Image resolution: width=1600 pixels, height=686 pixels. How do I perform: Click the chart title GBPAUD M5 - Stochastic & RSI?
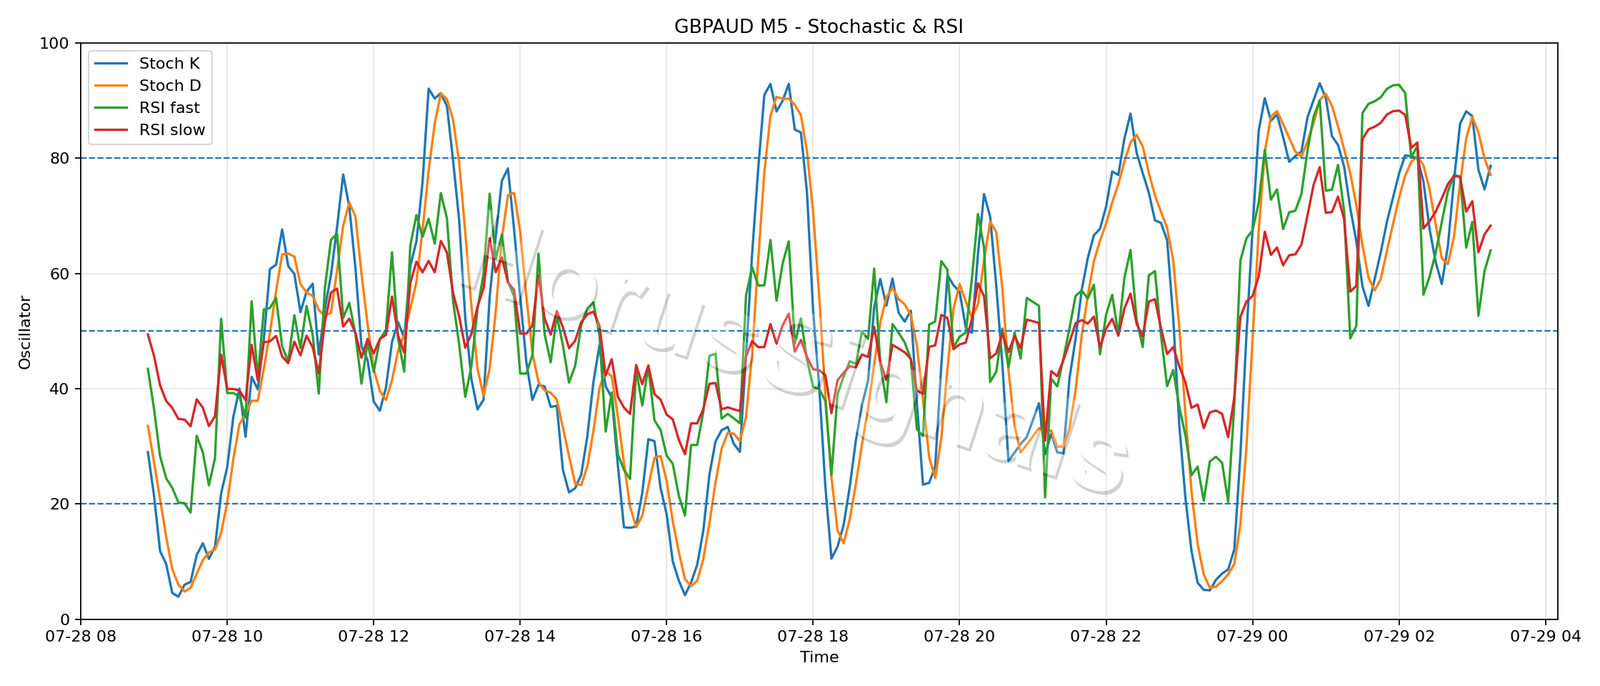818,27
